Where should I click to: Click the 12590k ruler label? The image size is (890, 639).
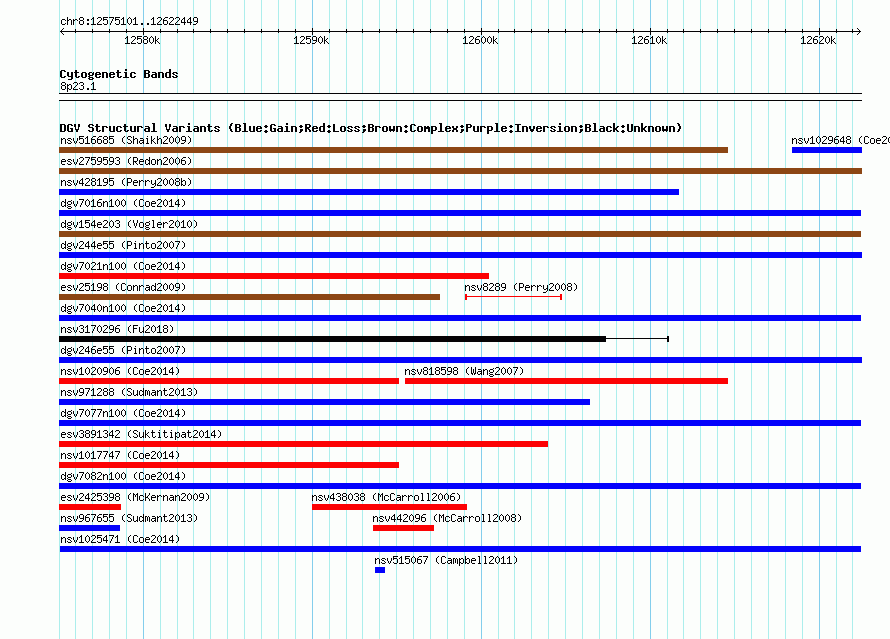(x=311, y=40)
